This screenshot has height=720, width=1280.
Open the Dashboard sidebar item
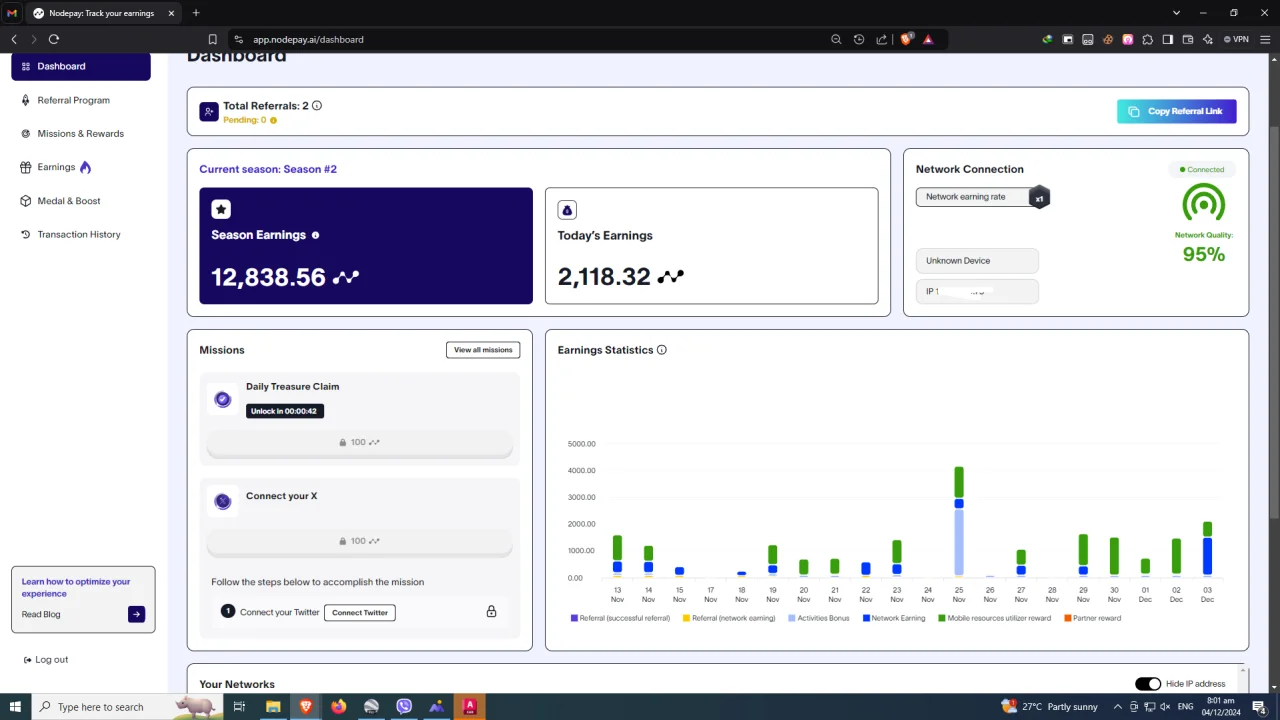tap(81, 66)
